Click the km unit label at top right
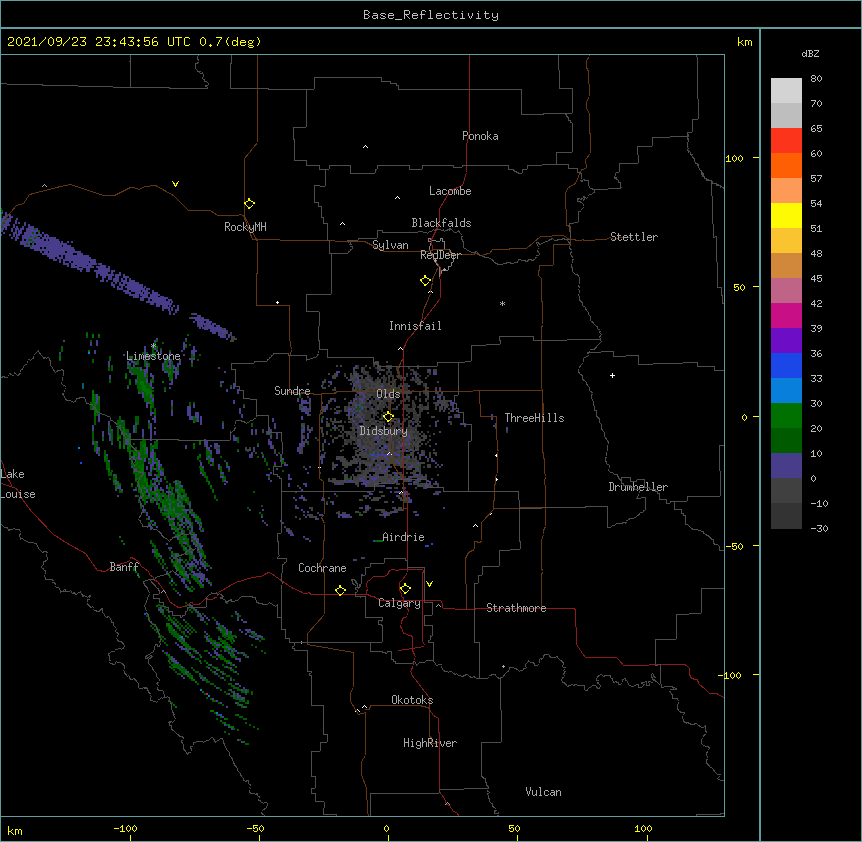 coord(744,42)
